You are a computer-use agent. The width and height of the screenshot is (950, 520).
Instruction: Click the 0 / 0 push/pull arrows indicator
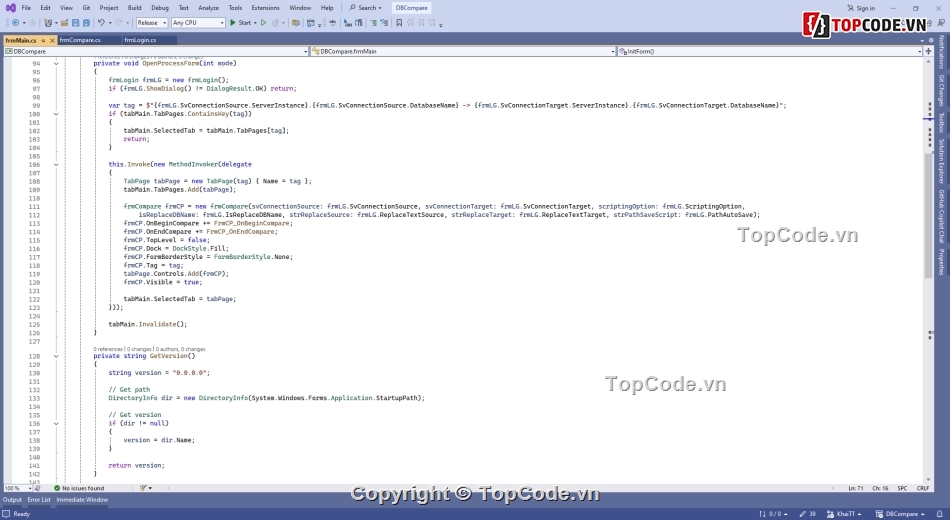click(x=773, y=514)
